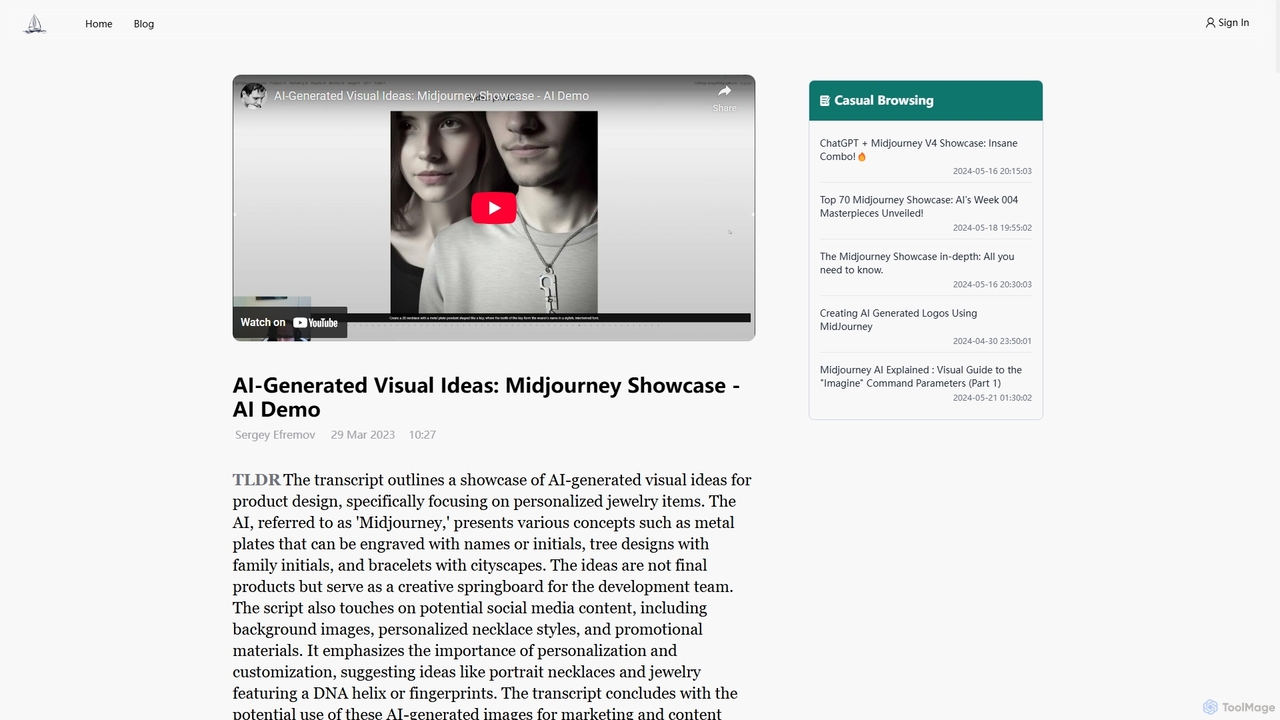Play the YouTube video
The height and width of the screenshot is (720, 1280).
494,208
